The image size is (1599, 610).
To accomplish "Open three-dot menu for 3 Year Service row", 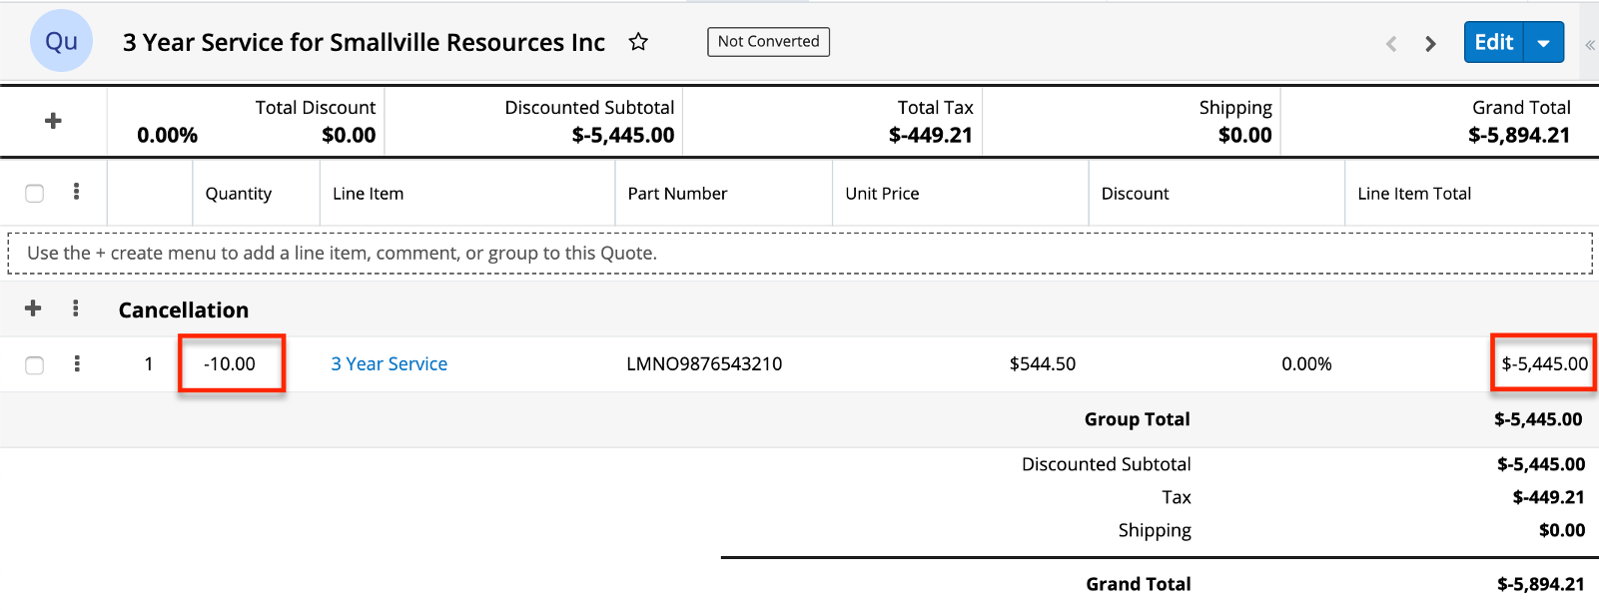I will coord(76,364).
